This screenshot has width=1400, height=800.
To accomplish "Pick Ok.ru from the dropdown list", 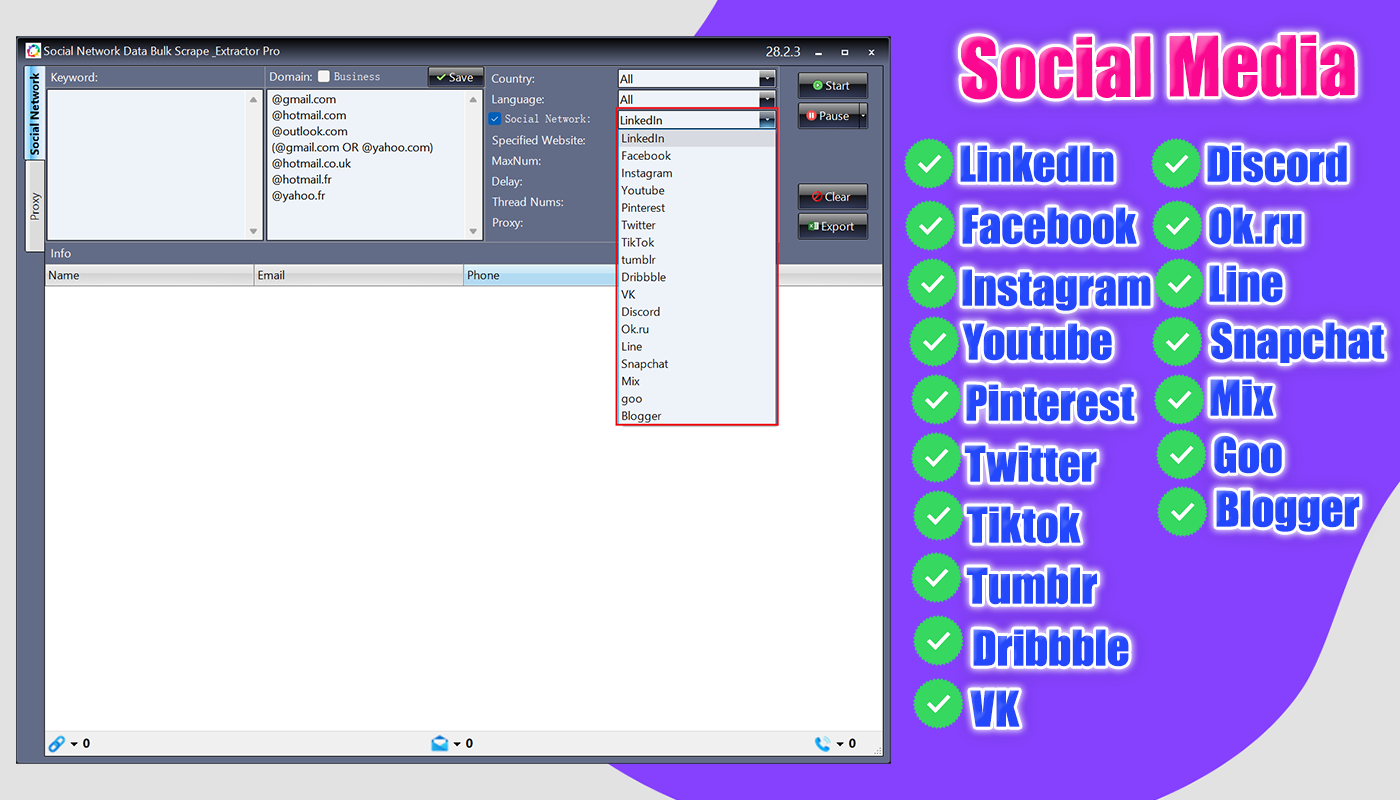I will [696, 329].
